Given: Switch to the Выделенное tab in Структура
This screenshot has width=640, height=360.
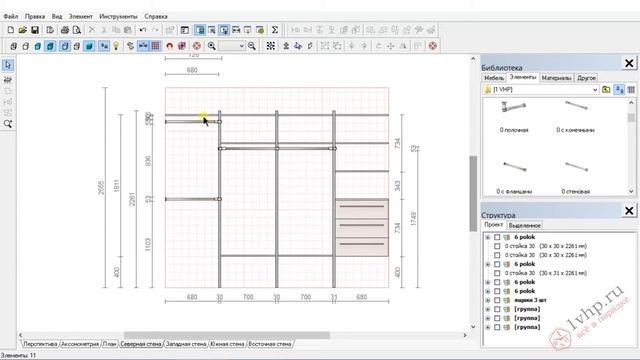Looking at the screenshot, I should pyautogui.click(x=524, y=225).
